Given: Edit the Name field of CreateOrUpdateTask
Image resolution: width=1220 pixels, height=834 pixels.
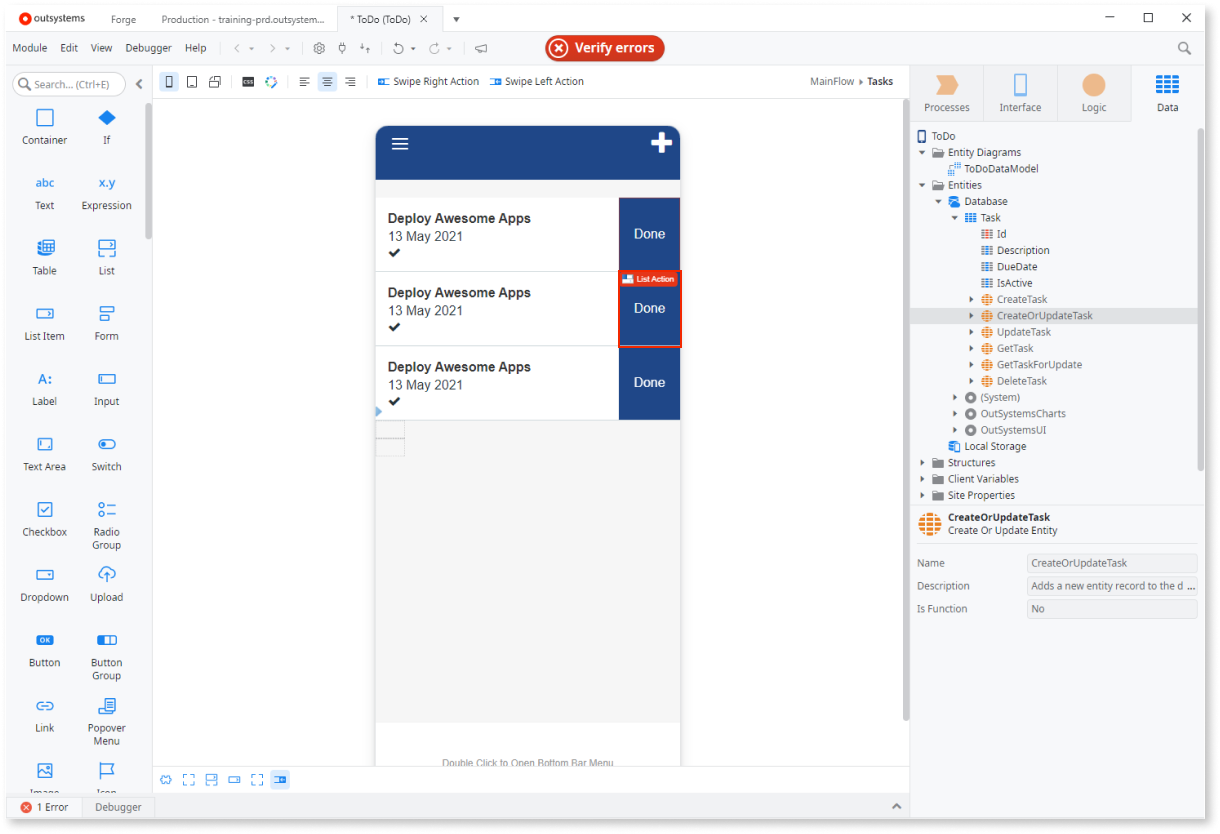Looking at the screenshot, I should [x=1111, y=563].
